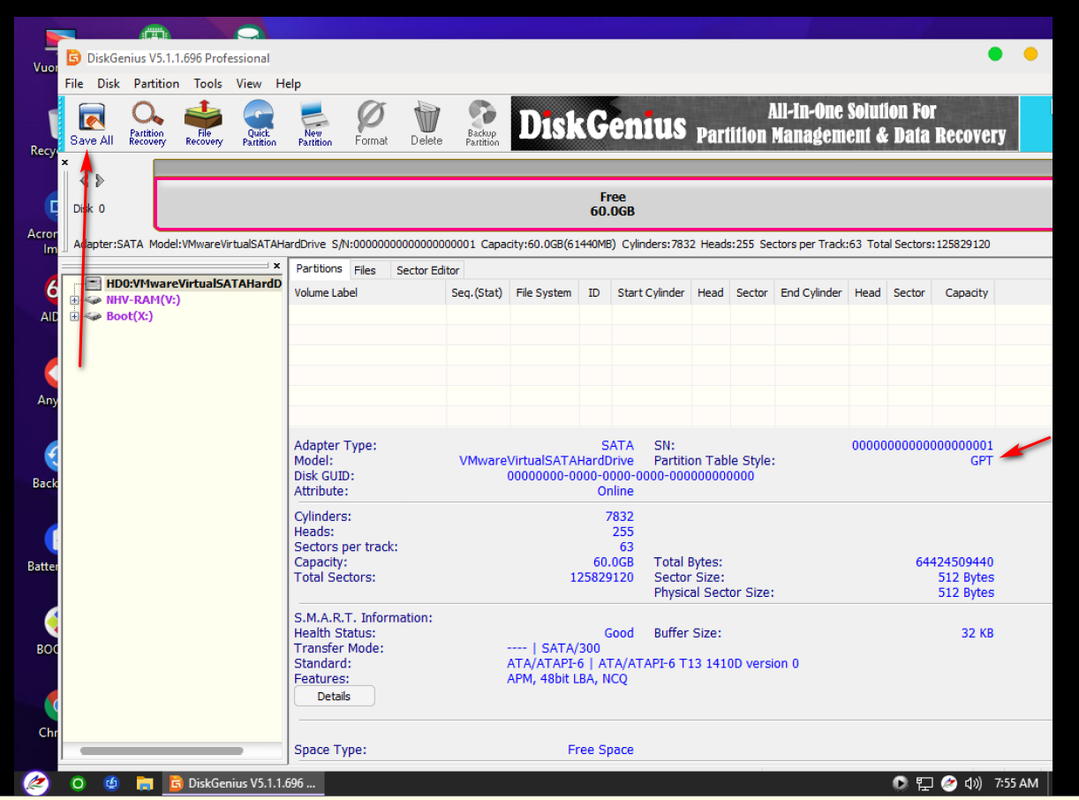
Task: Click the Total Bytes value 64424509440
Action: [x=954, y=562]
